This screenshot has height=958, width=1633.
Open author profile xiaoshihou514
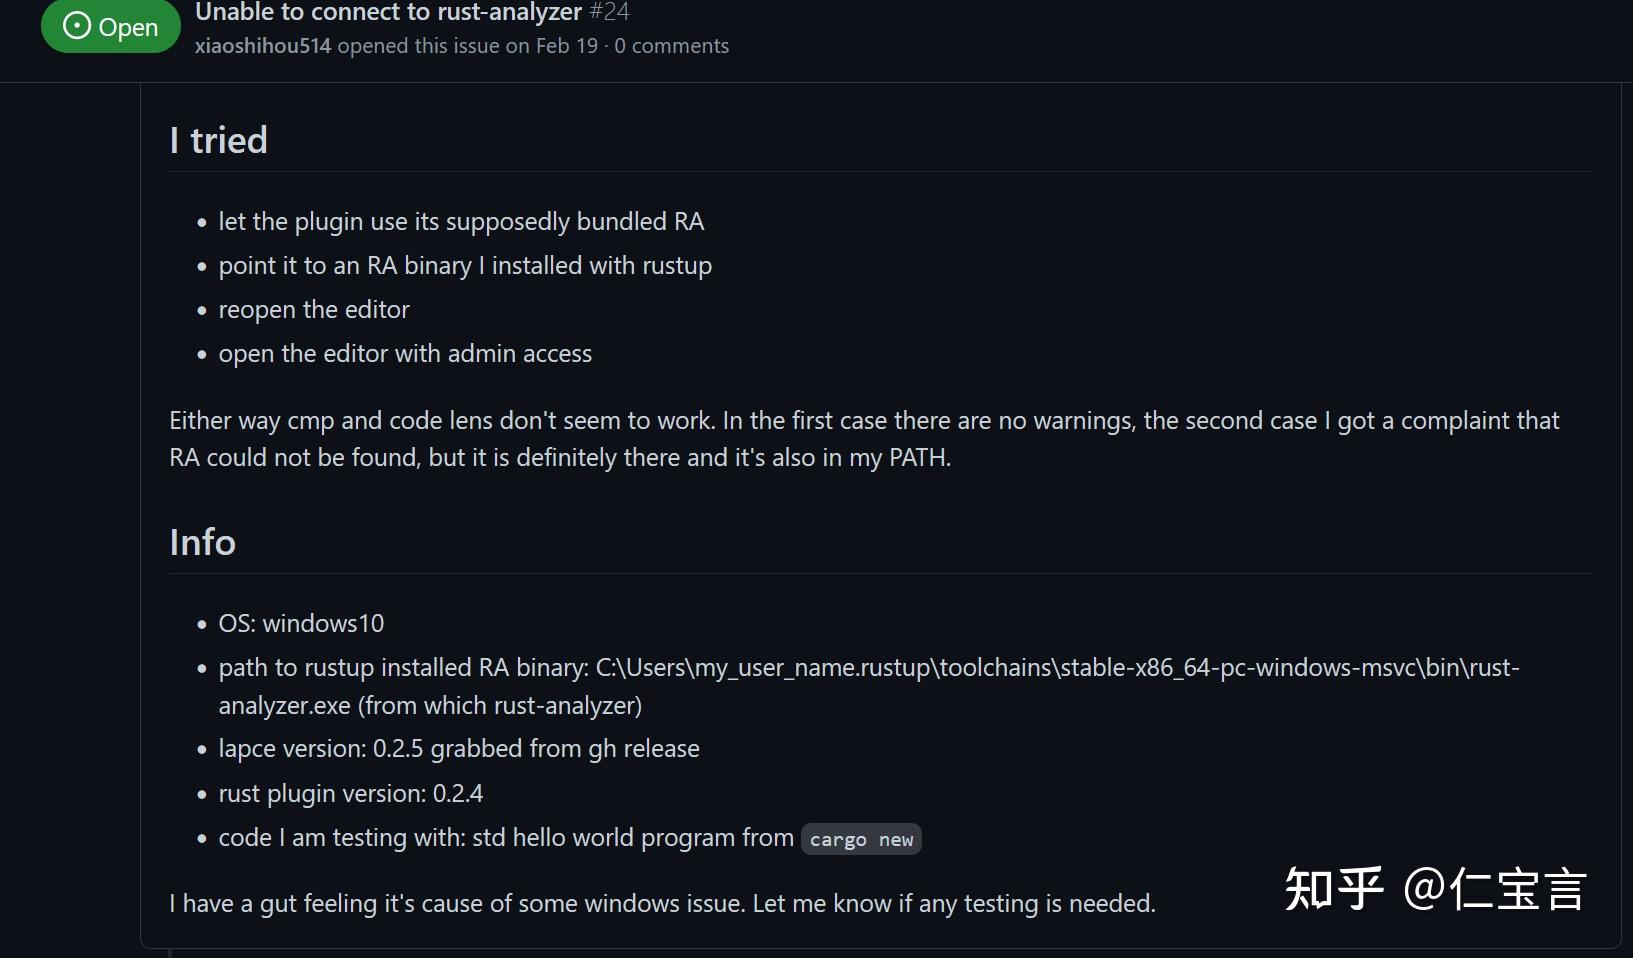262,46
